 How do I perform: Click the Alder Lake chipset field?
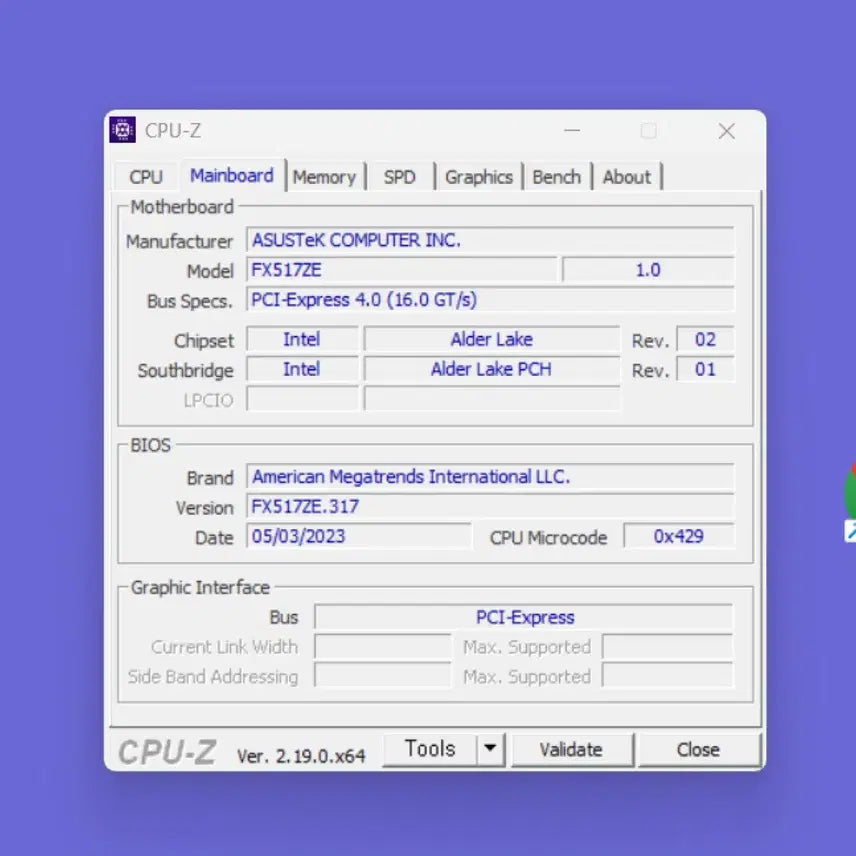coord(491,339)
